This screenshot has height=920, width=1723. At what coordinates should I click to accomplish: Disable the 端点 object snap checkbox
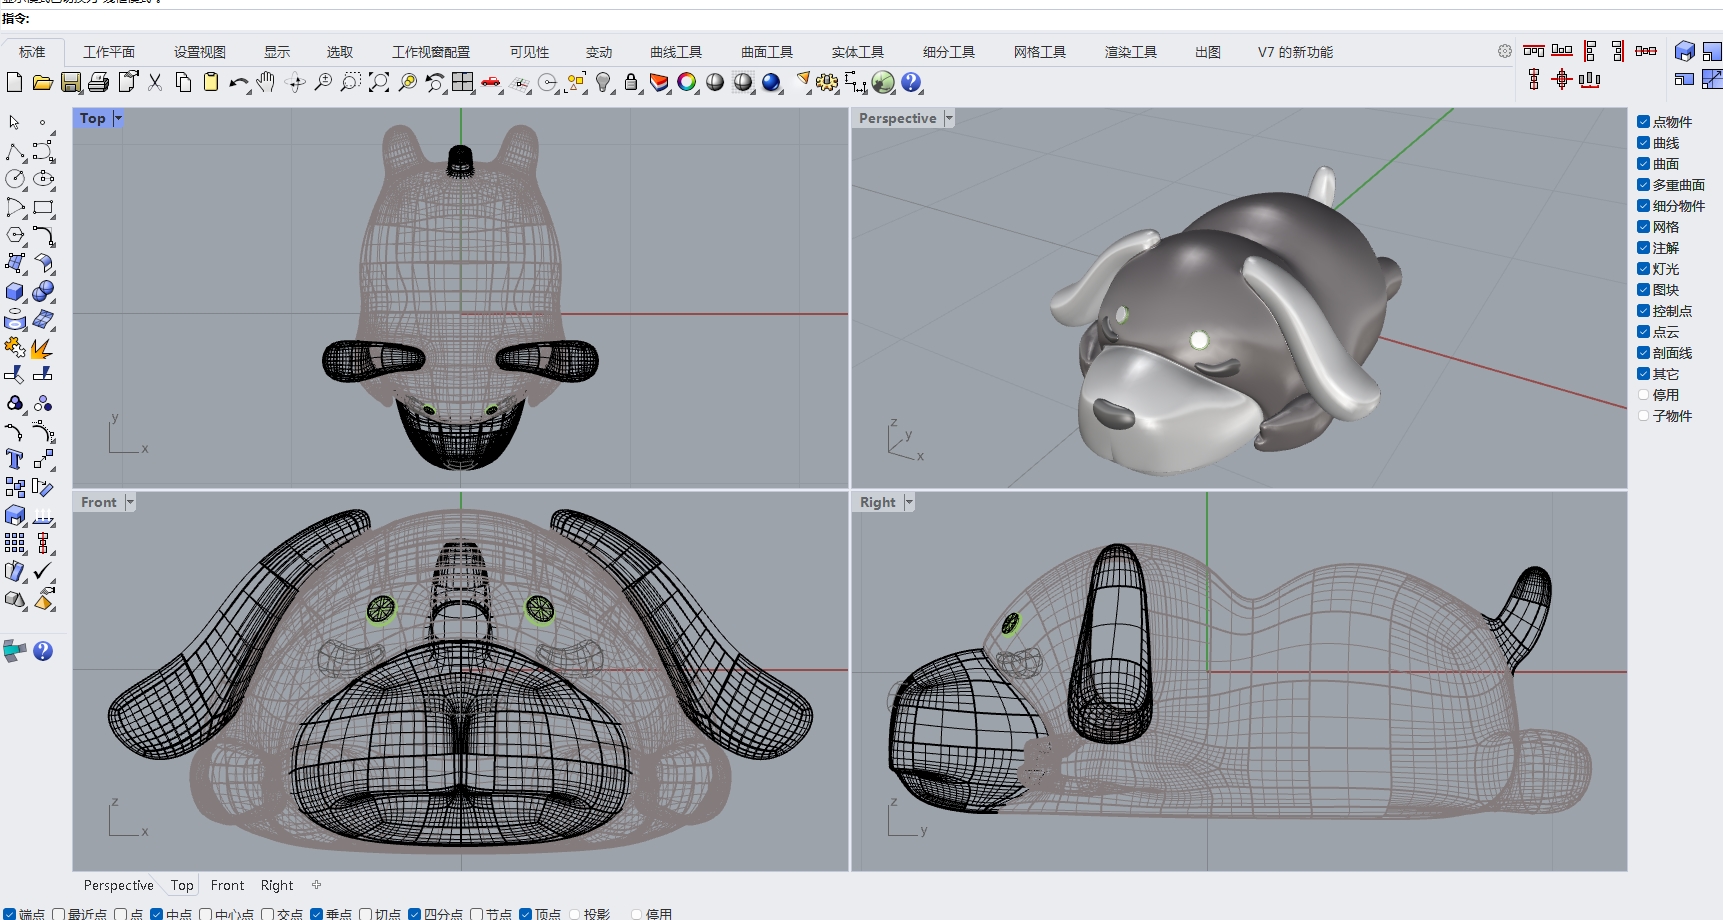tap(10, 914)
